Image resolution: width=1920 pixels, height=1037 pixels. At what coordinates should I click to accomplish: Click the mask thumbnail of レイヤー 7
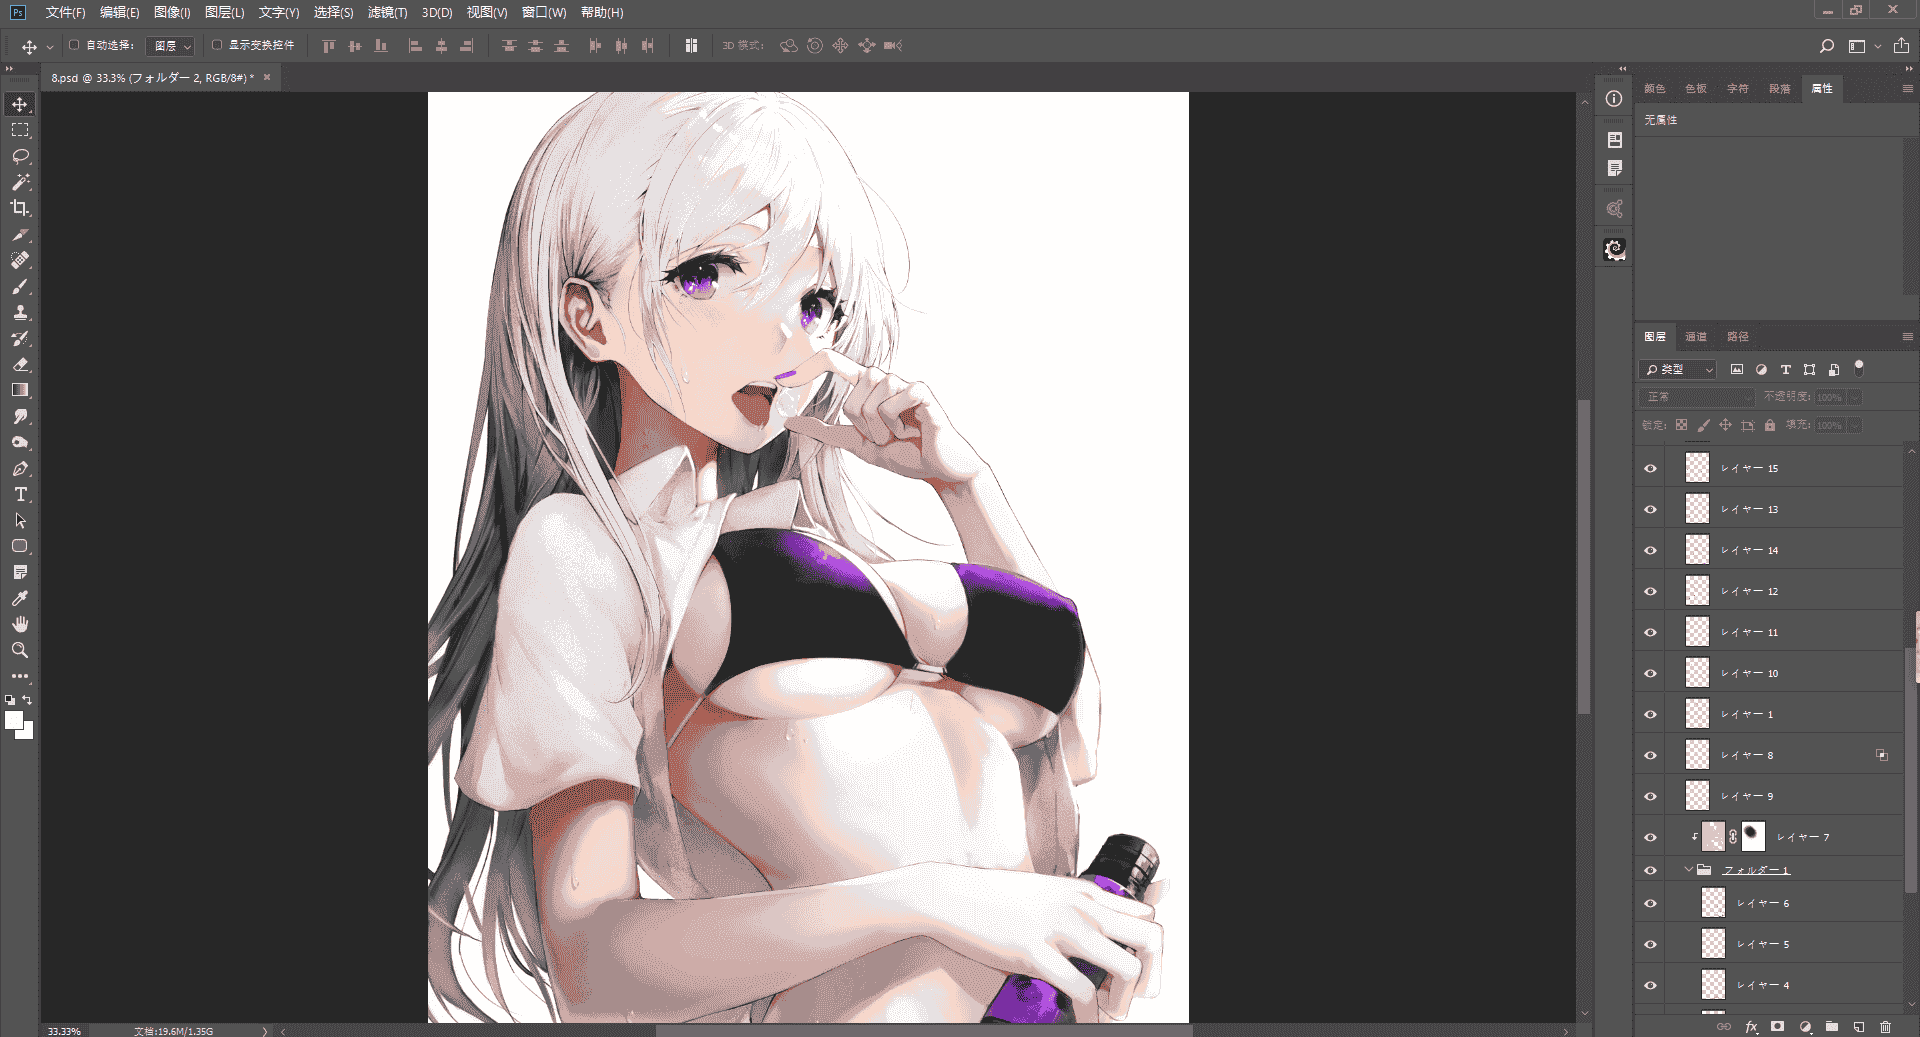1753,836
